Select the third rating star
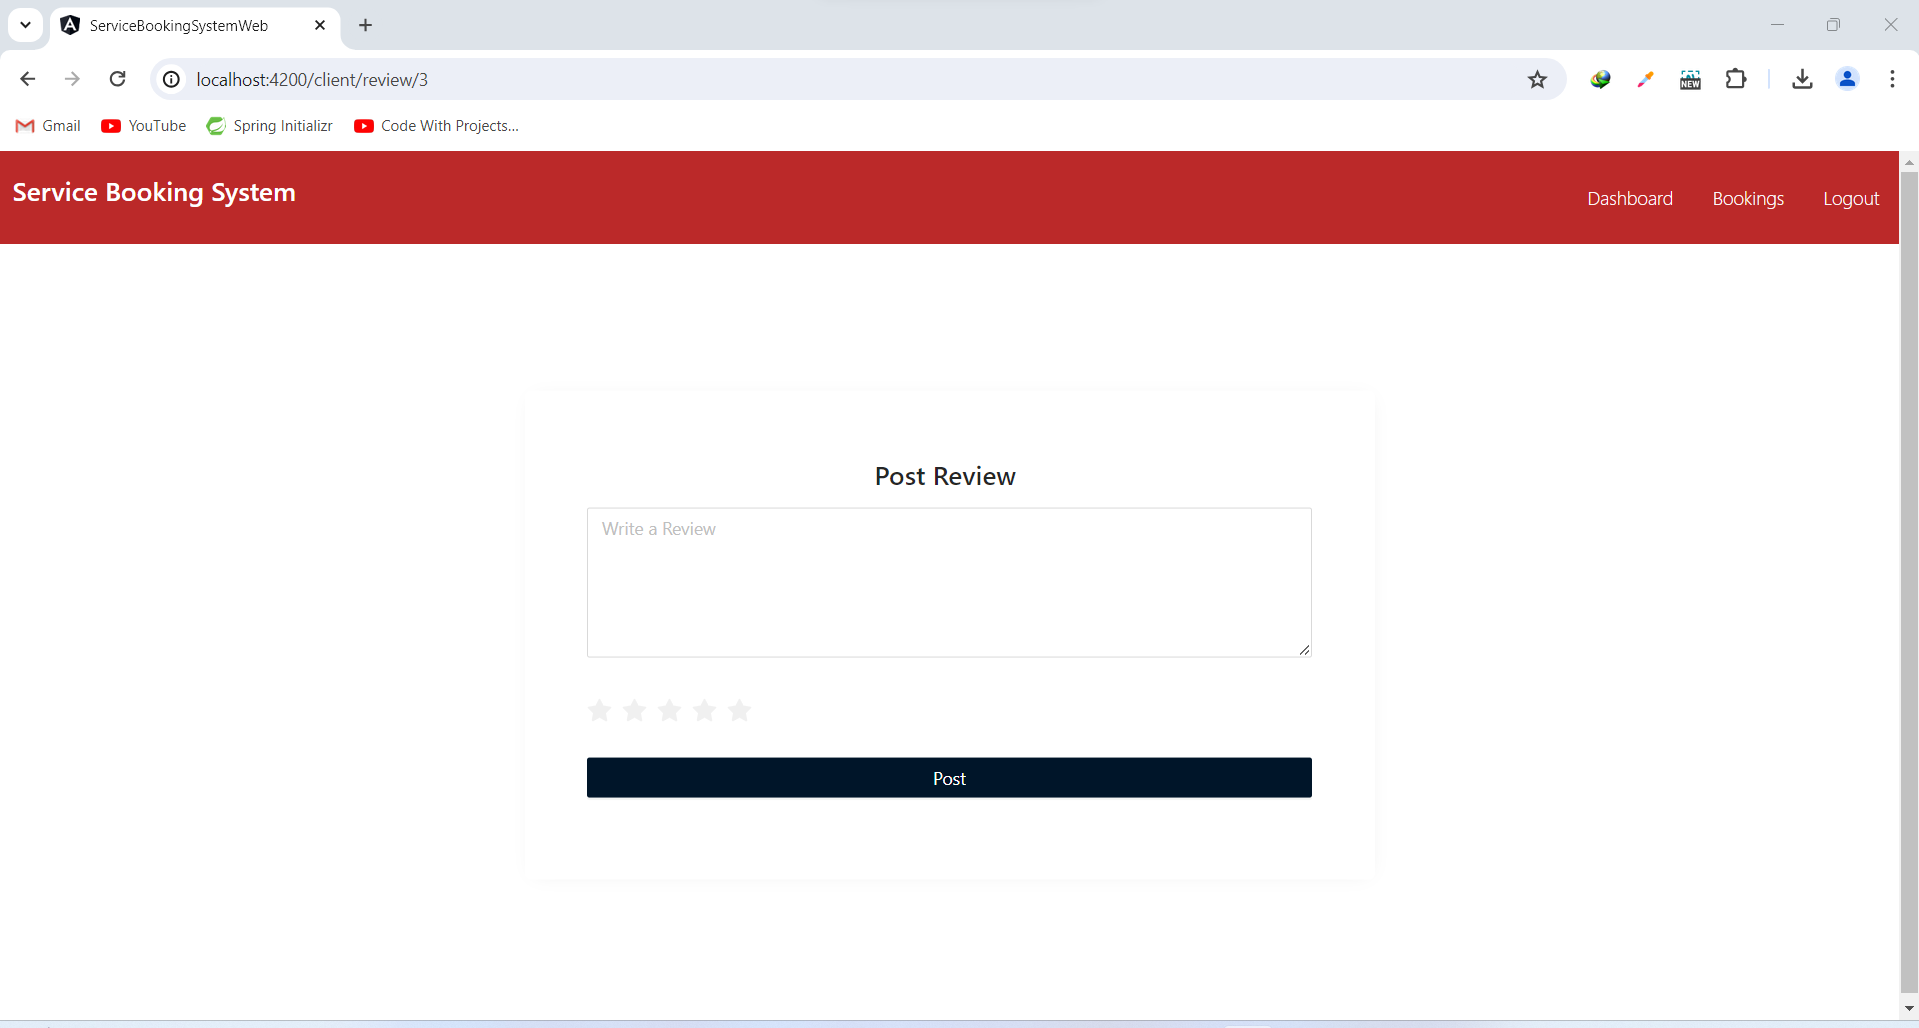The width and height of the screenshot is (1919, 1028). pyautogui.click(x=669, y=710)
